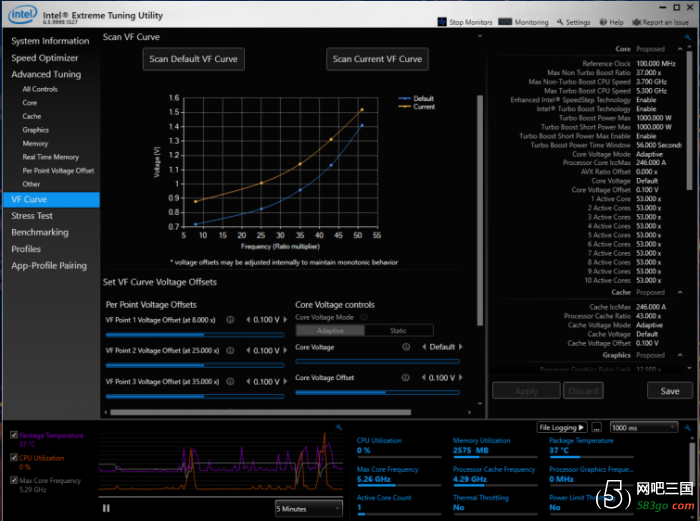Go to Stress Test page
This screenshot has width=700, height=521.
(x=32, y=216)
